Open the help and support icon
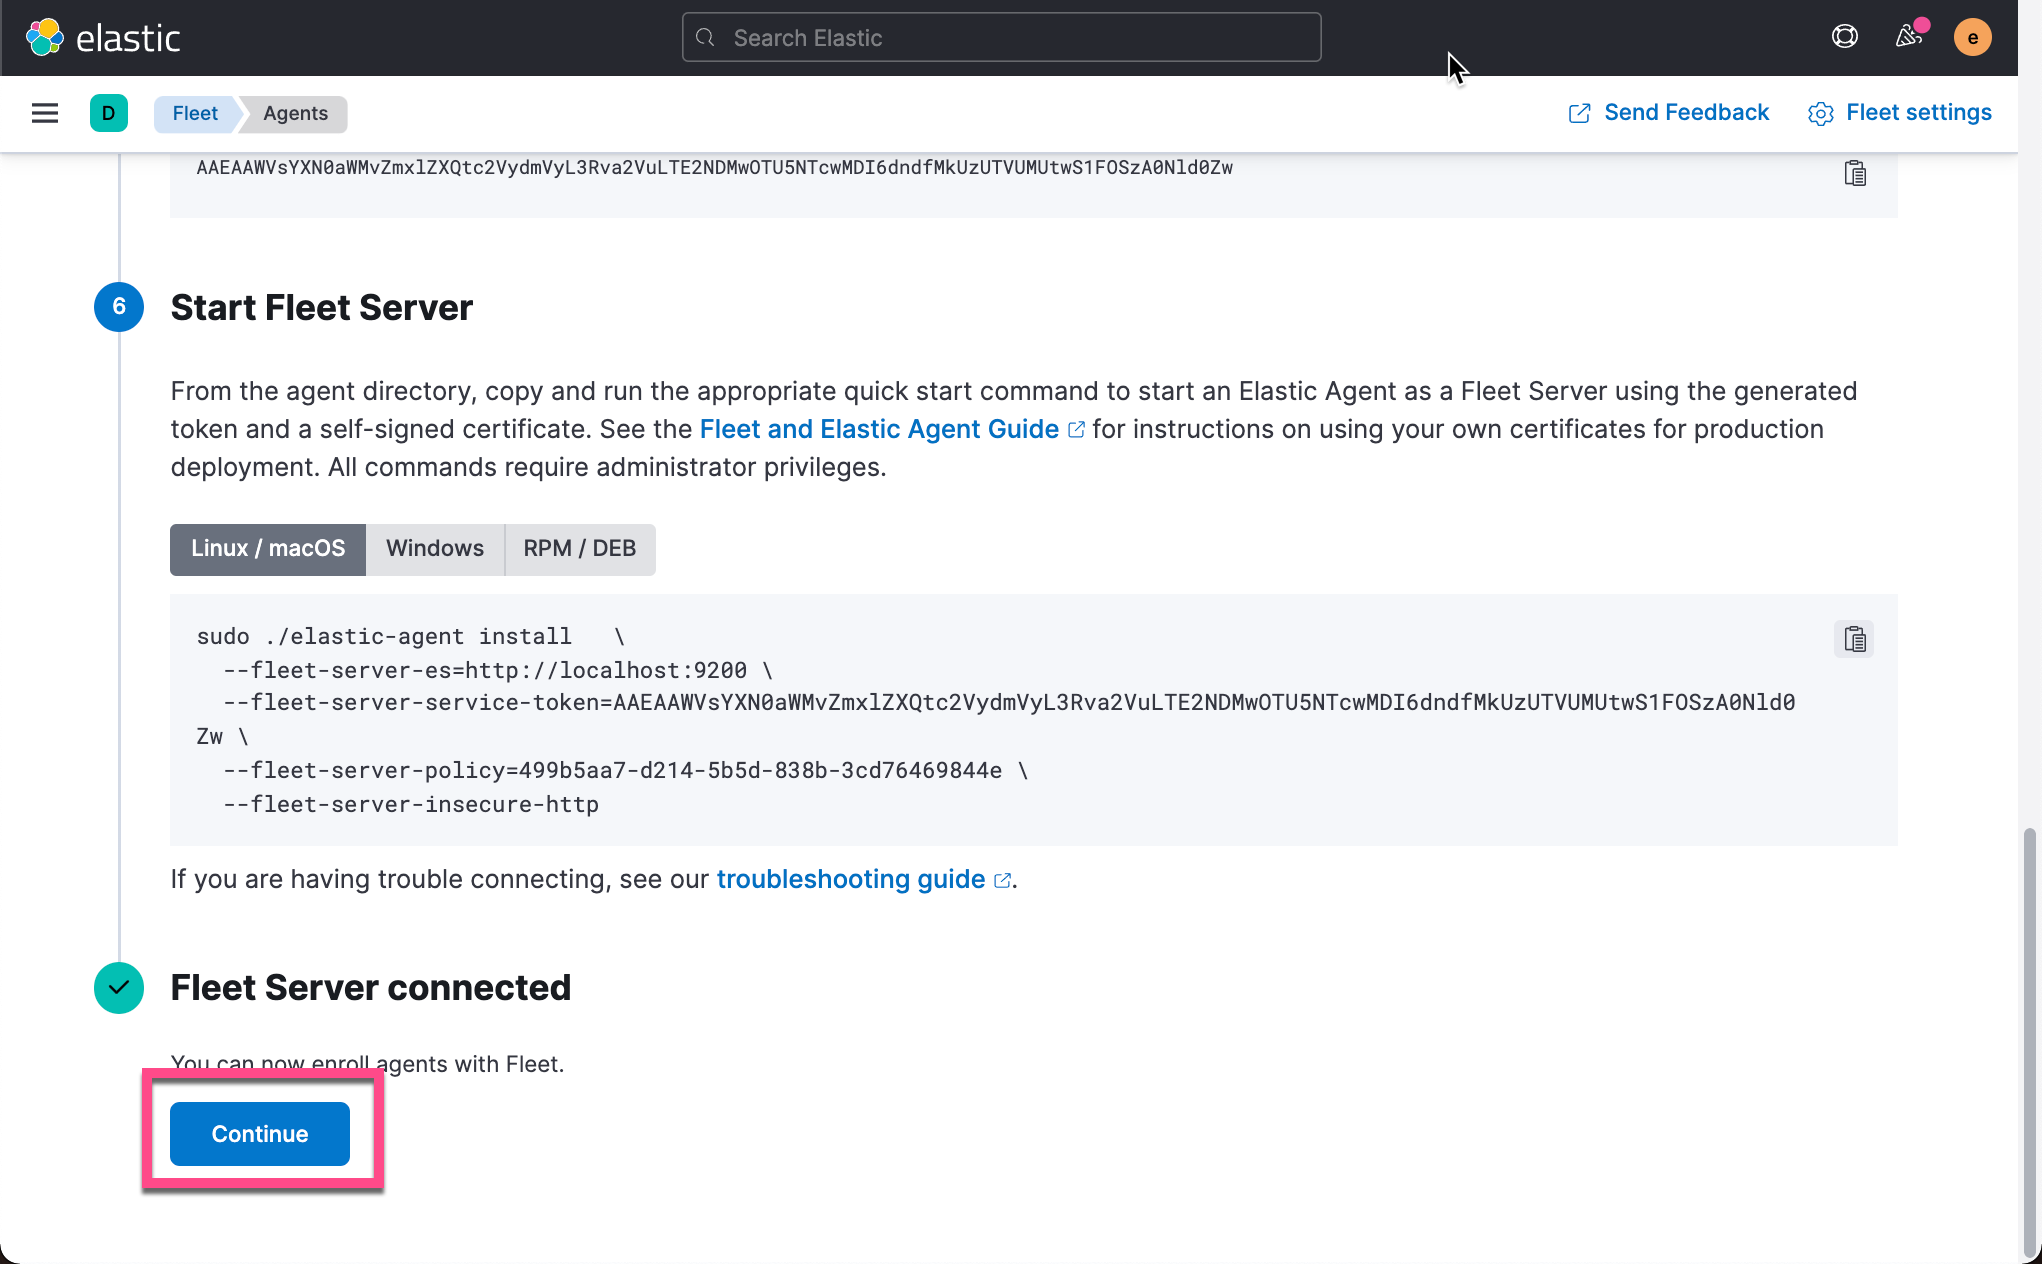 (x=1844, y=37)
